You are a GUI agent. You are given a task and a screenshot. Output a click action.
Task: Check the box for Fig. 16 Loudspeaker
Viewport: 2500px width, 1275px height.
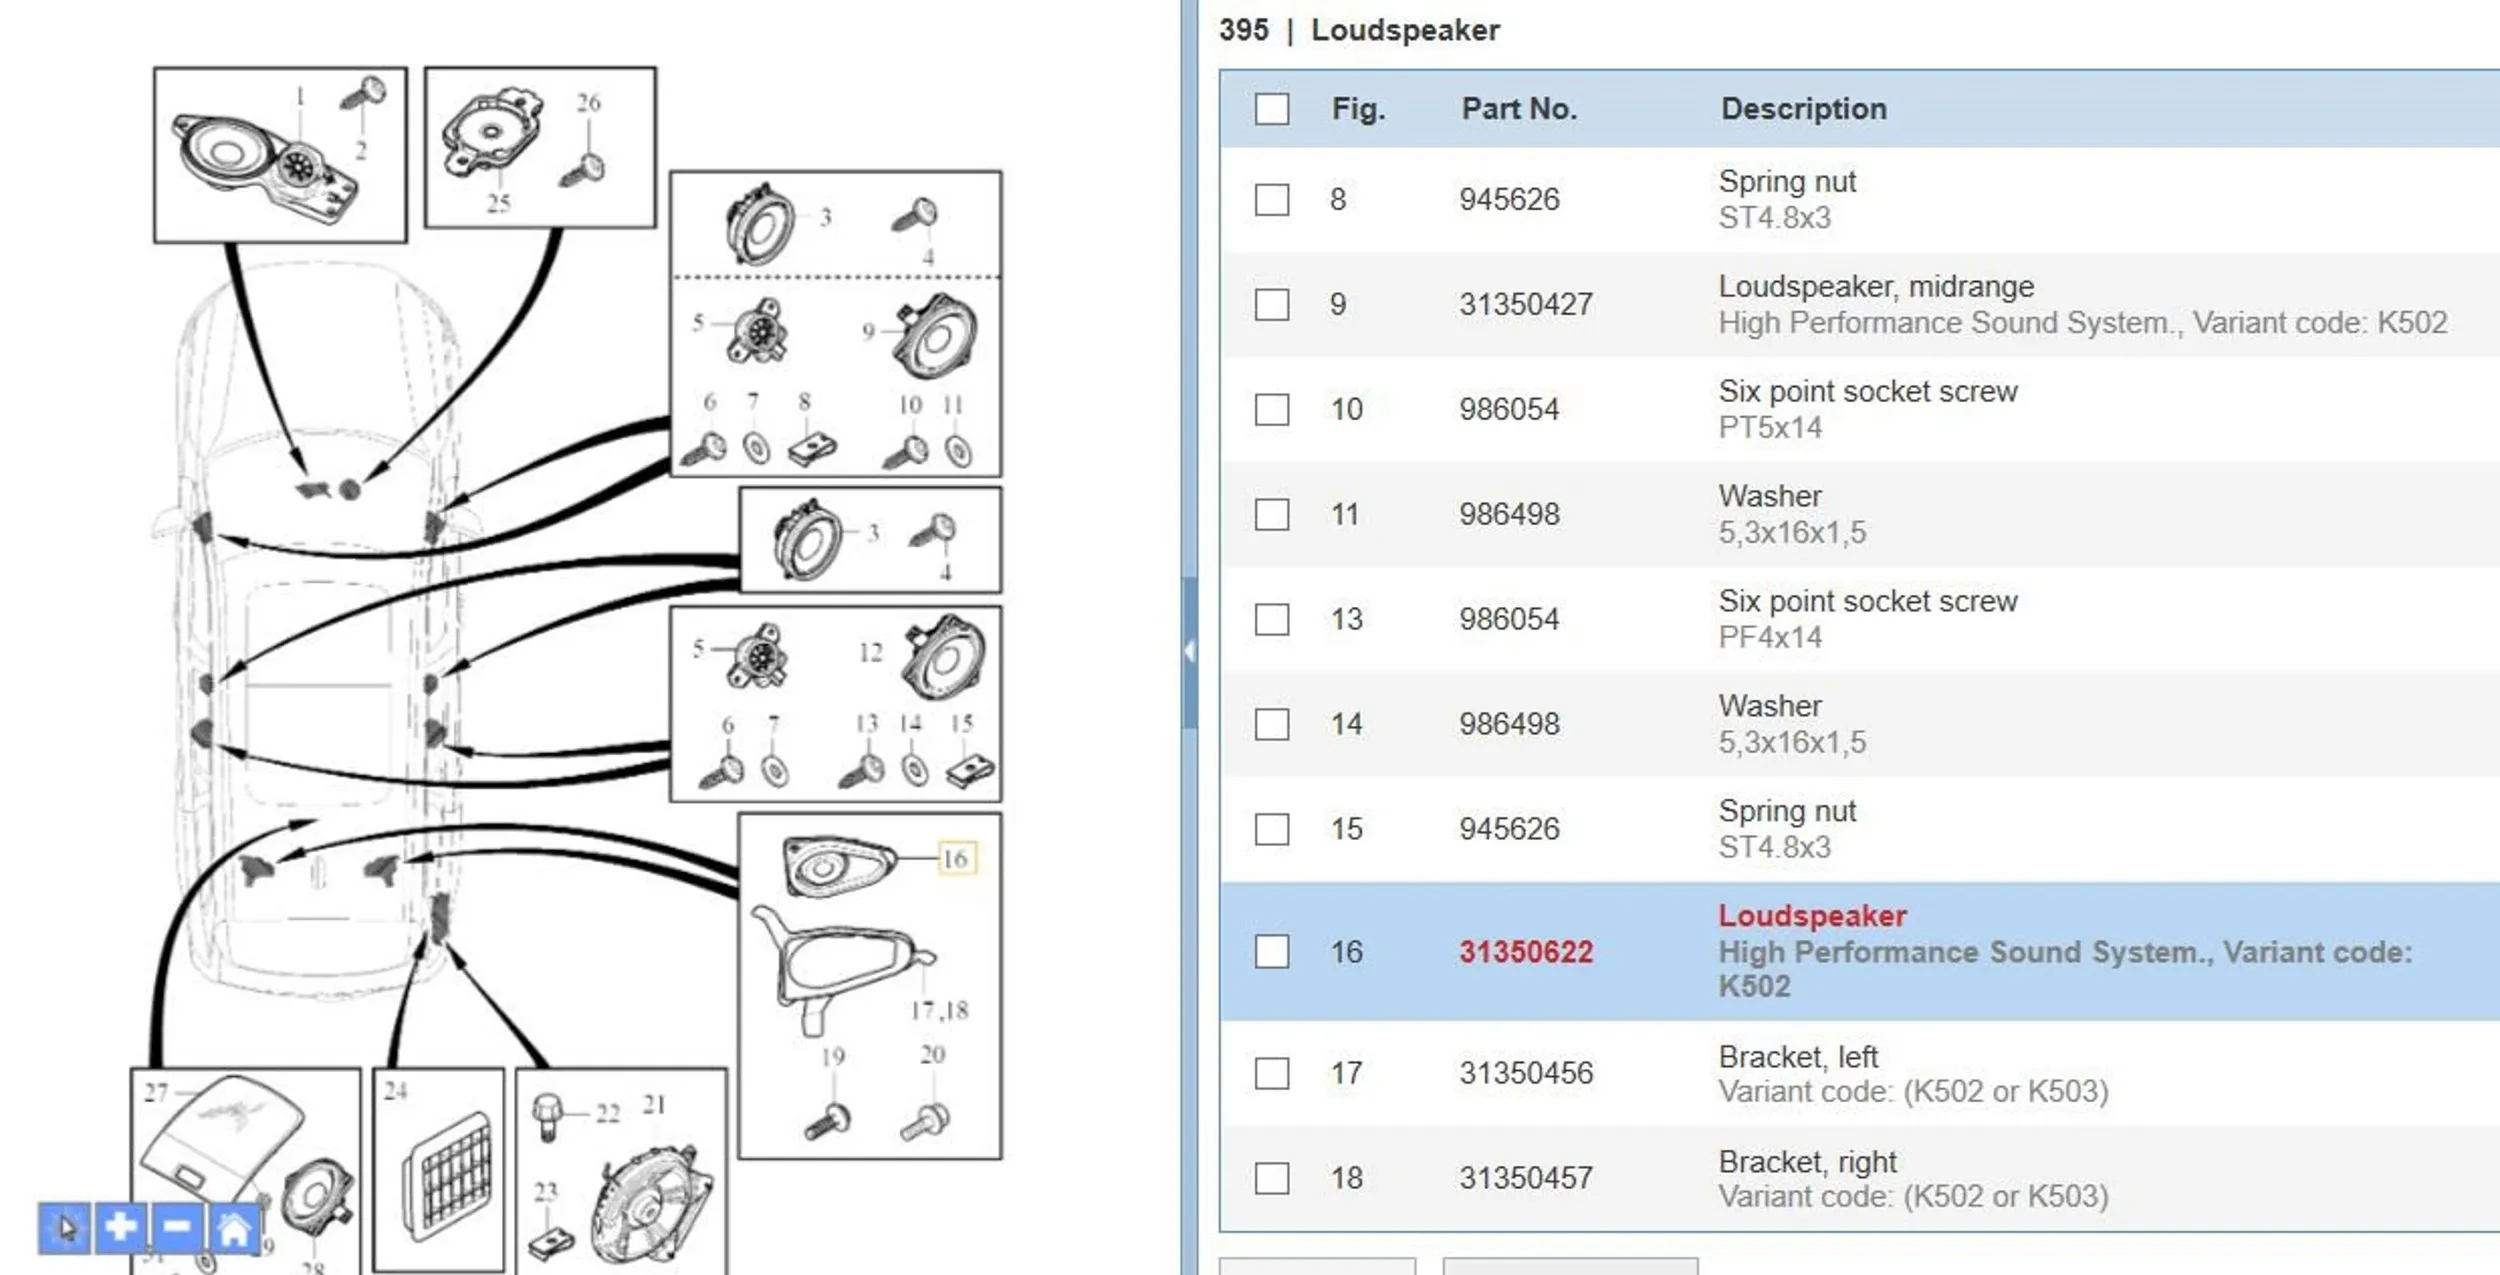click(x=1272, y=951)
